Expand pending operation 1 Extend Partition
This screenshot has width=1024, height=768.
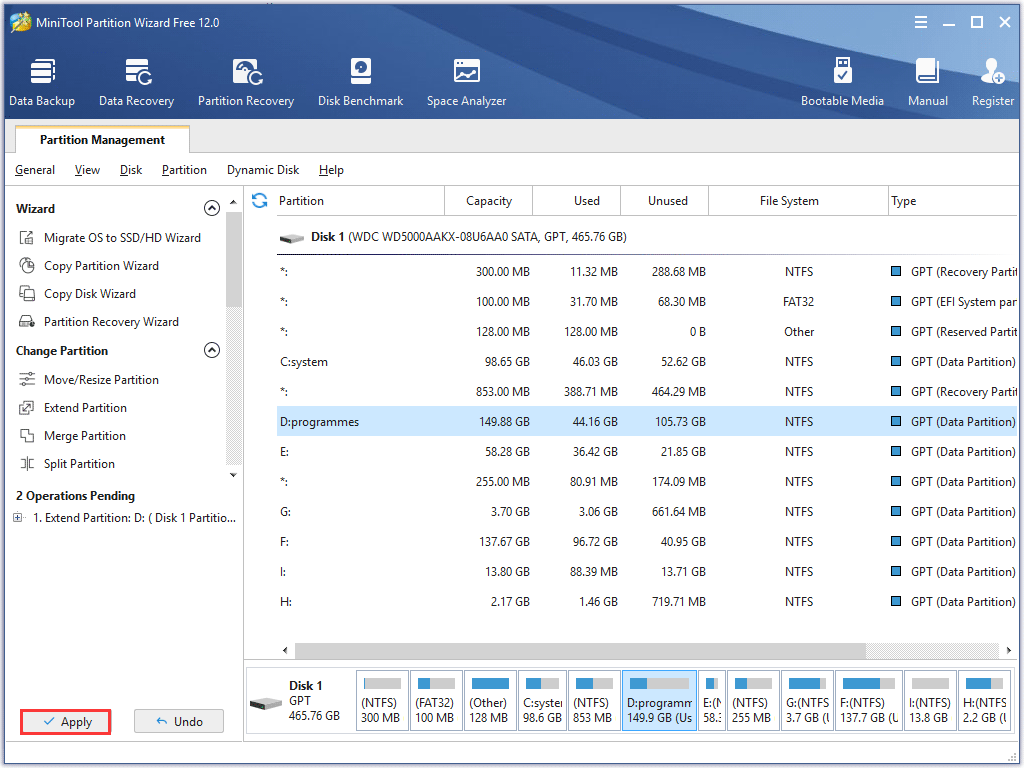[x=17, y=518]
